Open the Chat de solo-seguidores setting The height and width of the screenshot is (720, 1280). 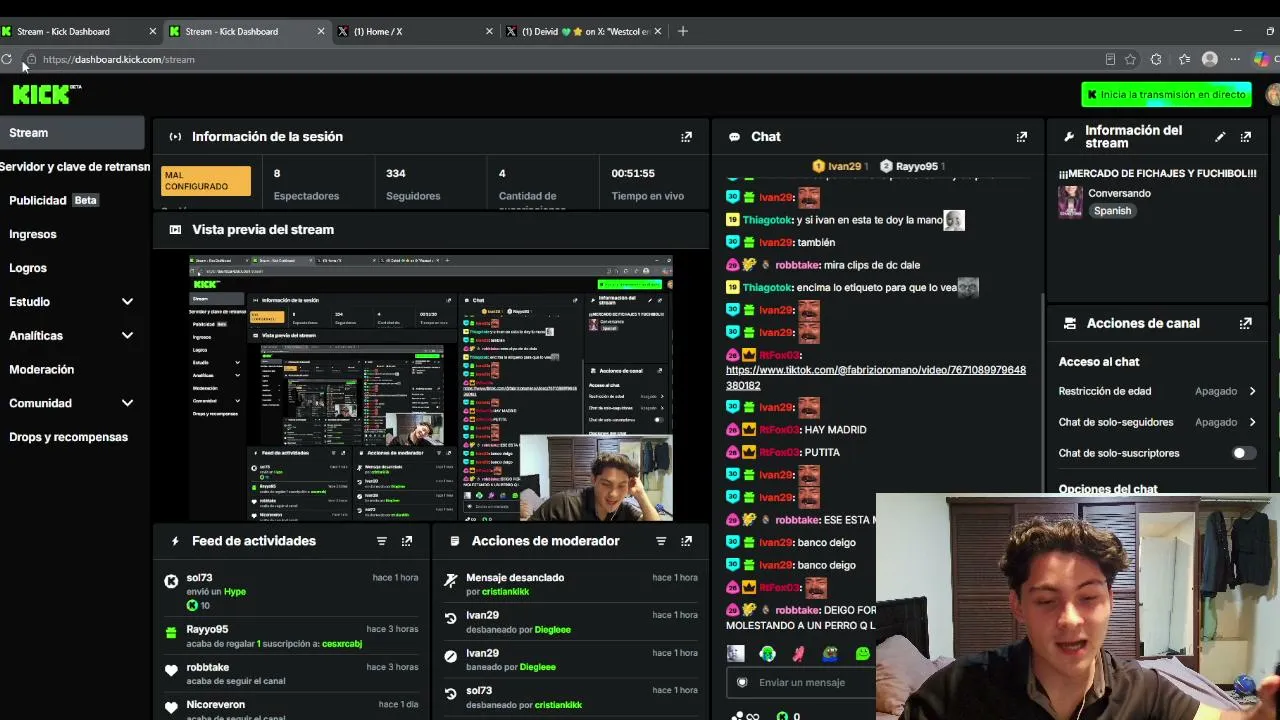pos(1157,422)
